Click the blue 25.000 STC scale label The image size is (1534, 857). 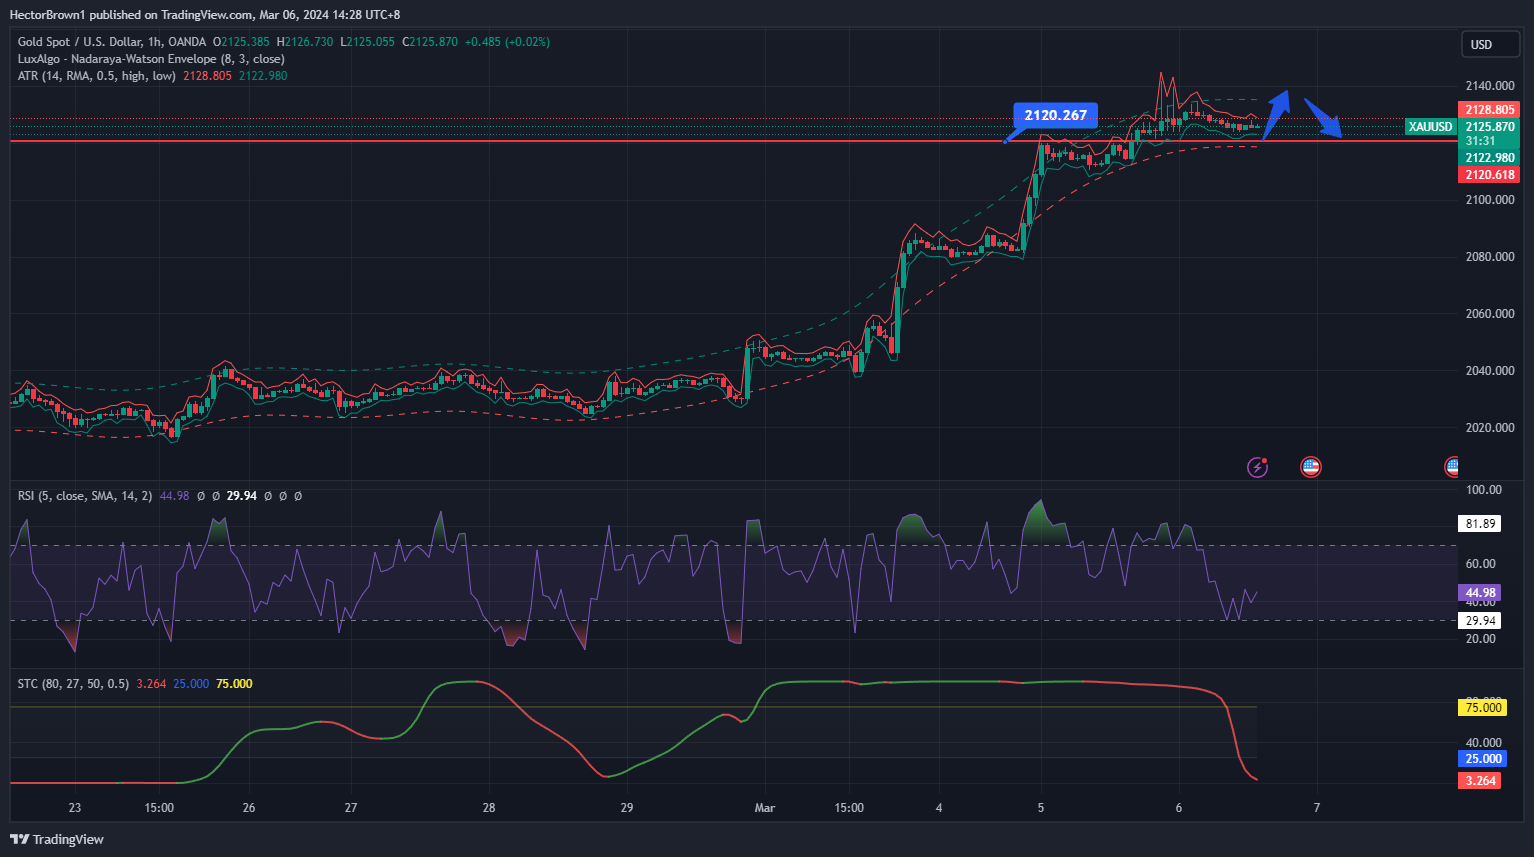click(1484, 759)
